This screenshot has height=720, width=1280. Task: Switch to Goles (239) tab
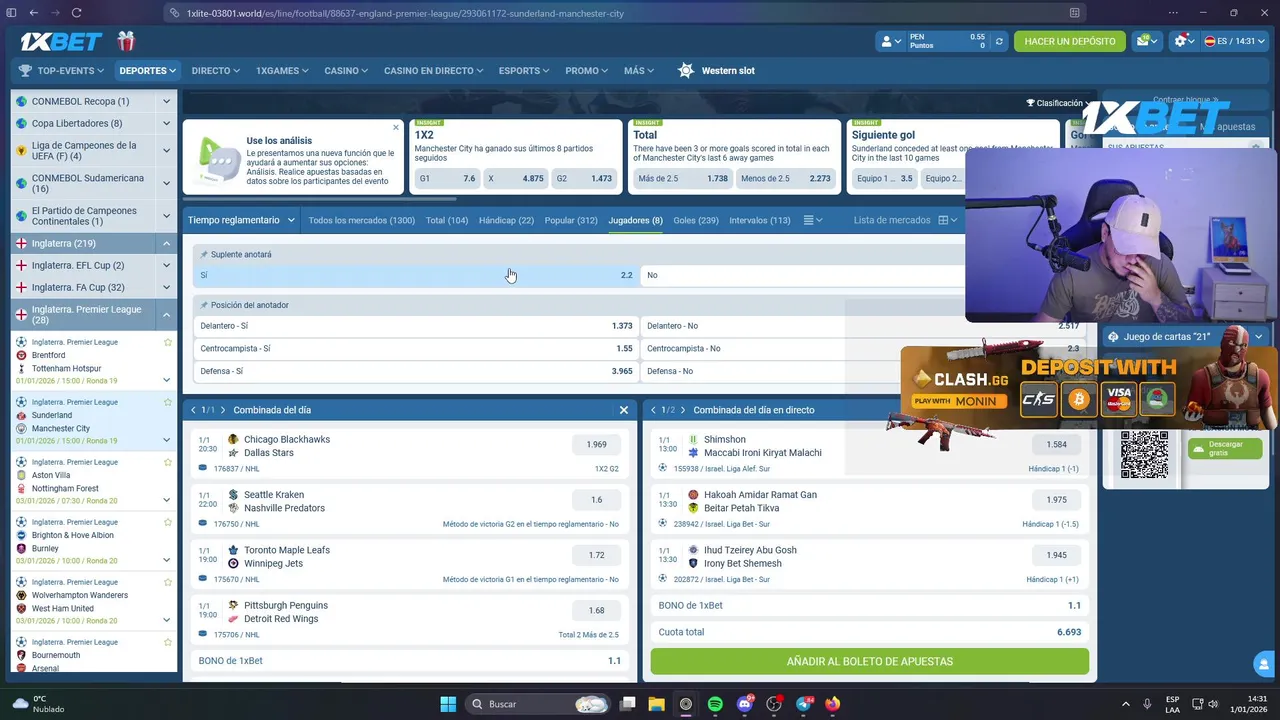696,220
